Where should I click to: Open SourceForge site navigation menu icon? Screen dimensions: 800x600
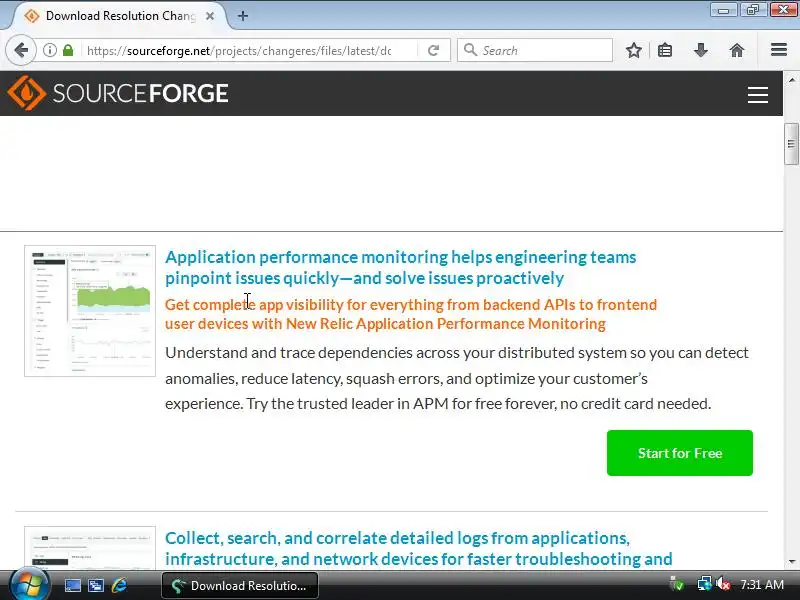coord(758,94)
